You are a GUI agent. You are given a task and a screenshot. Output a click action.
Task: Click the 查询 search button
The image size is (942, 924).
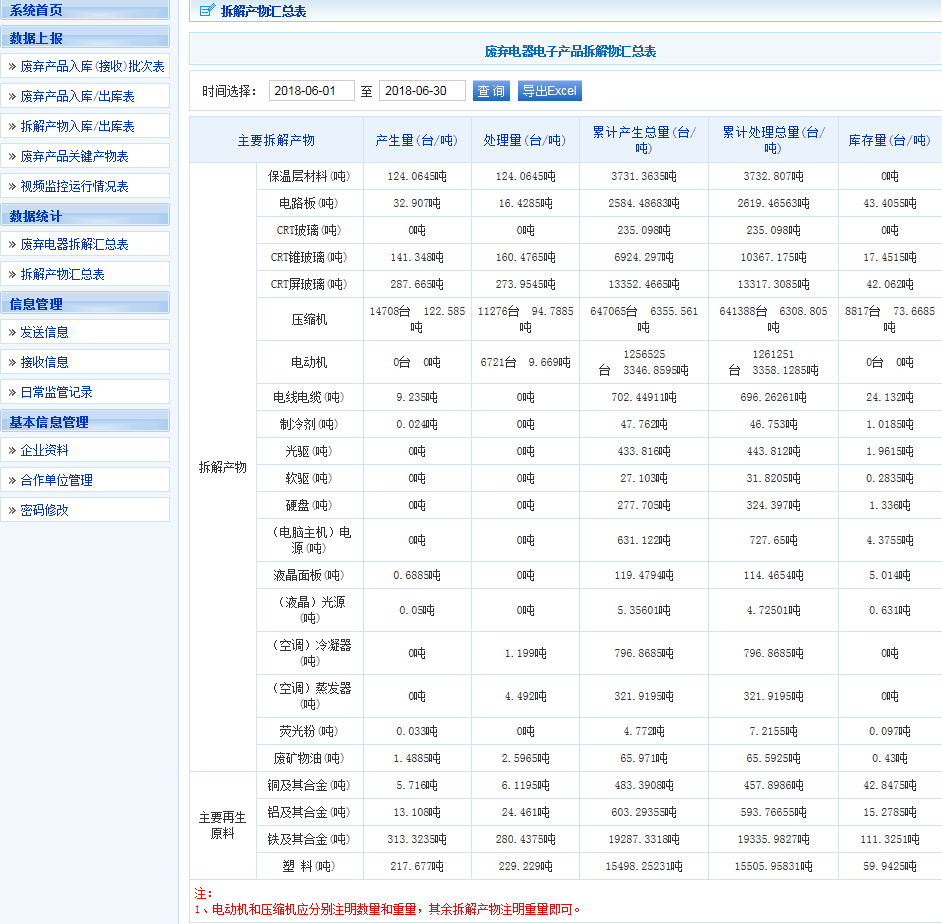(490, 91)
